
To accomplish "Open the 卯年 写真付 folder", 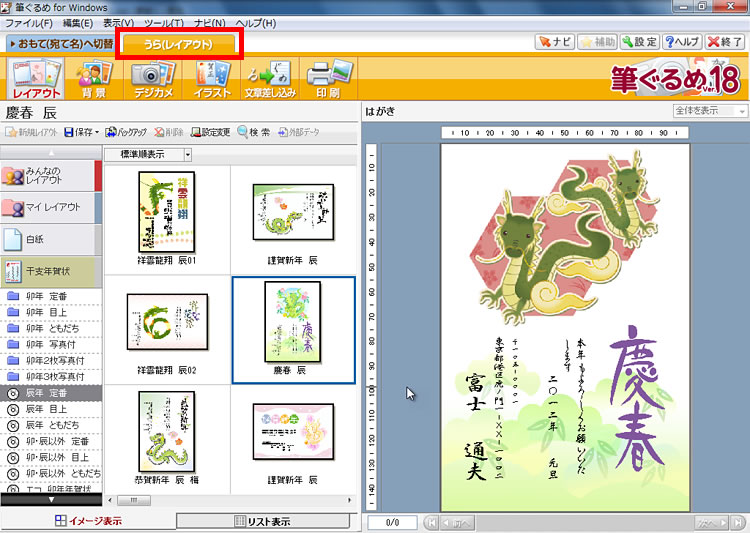I will [x=51, y=344].
